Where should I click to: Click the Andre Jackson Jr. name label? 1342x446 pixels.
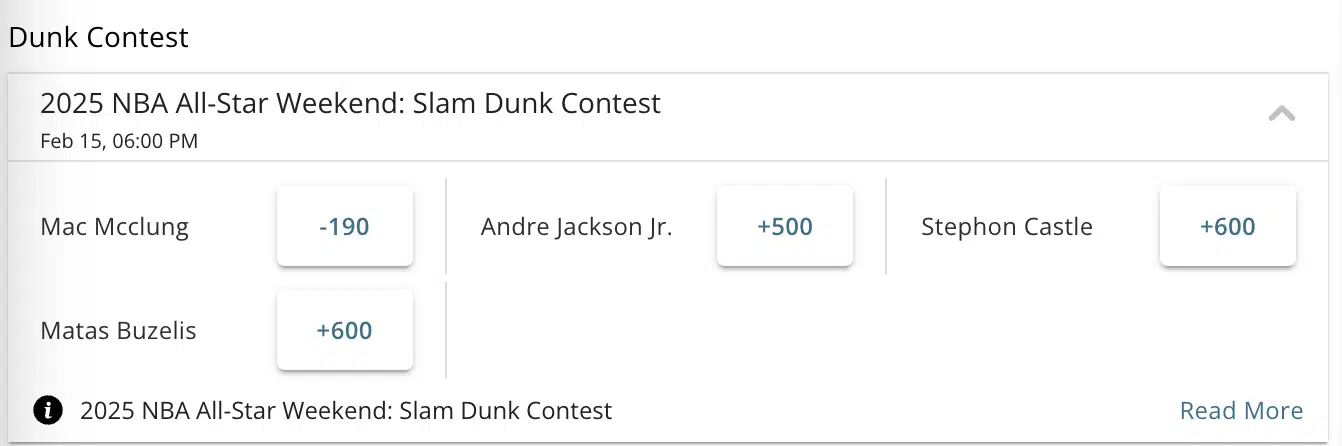coord(576,227)
